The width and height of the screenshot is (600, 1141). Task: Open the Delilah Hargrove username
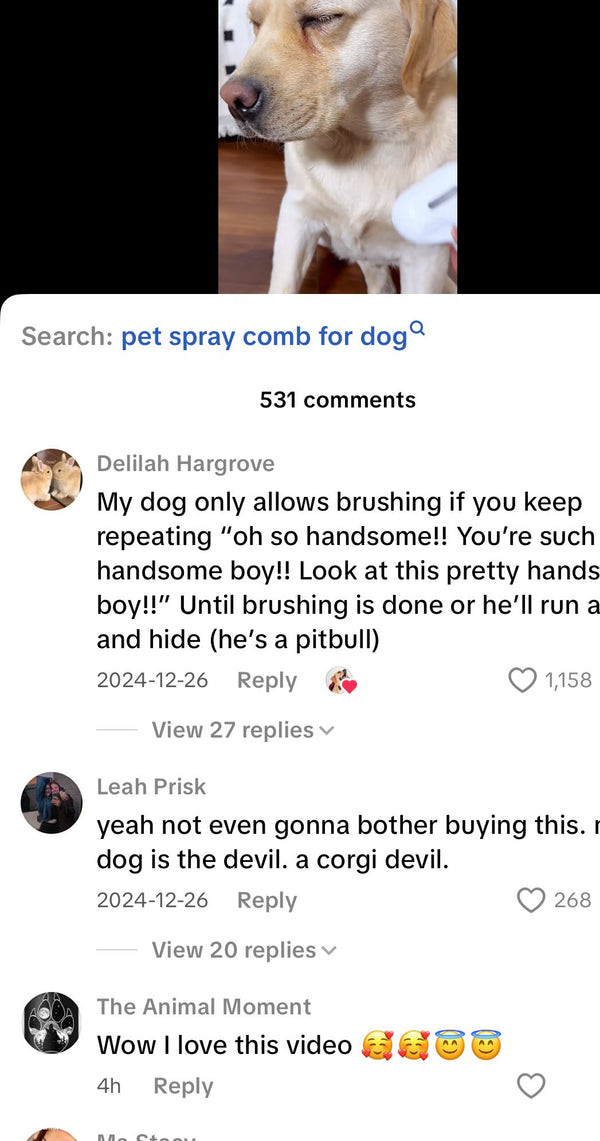185,464
